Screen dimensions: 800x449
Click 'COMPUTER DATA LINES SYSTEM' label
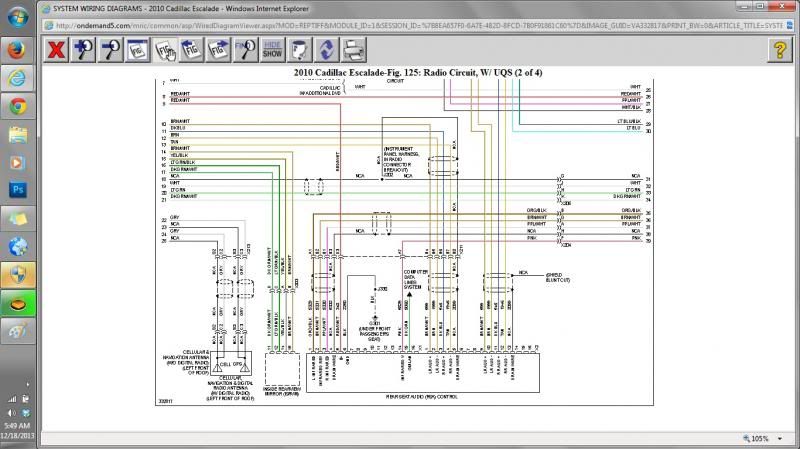pos(415,280)
